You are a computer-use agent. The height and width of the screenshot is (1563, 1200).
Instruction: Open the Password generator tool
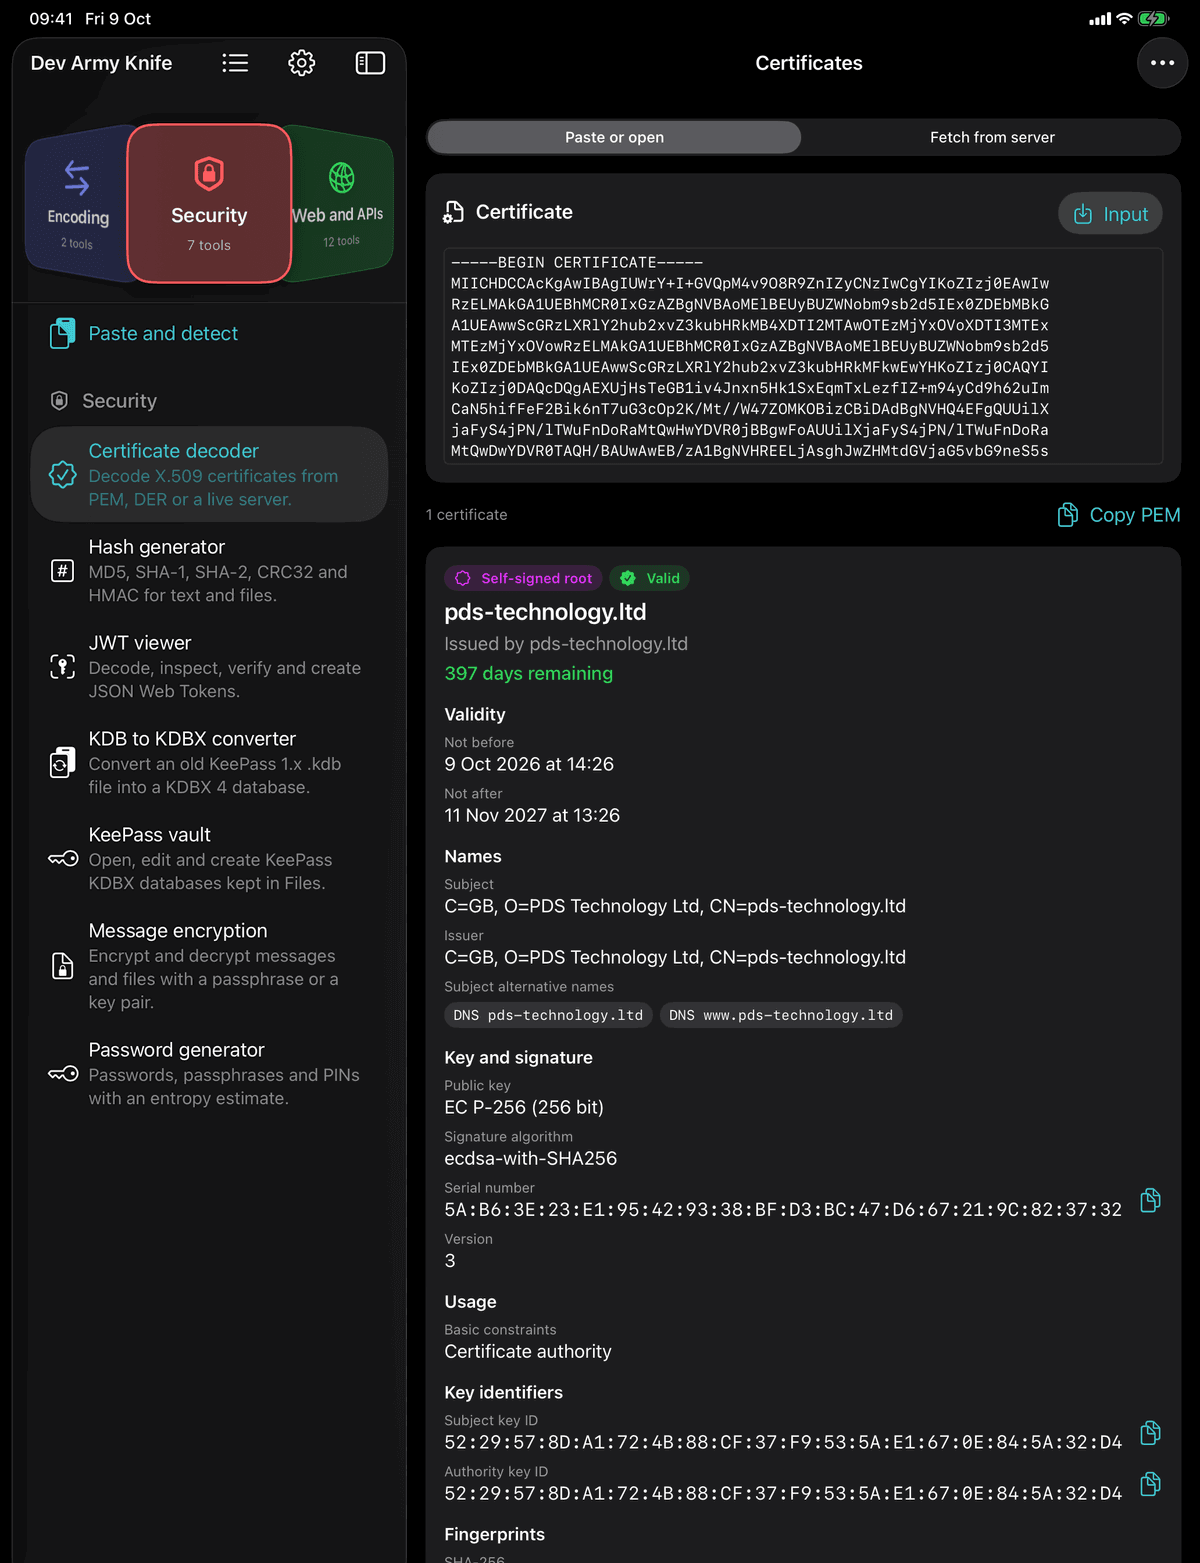coord(209,1073)
